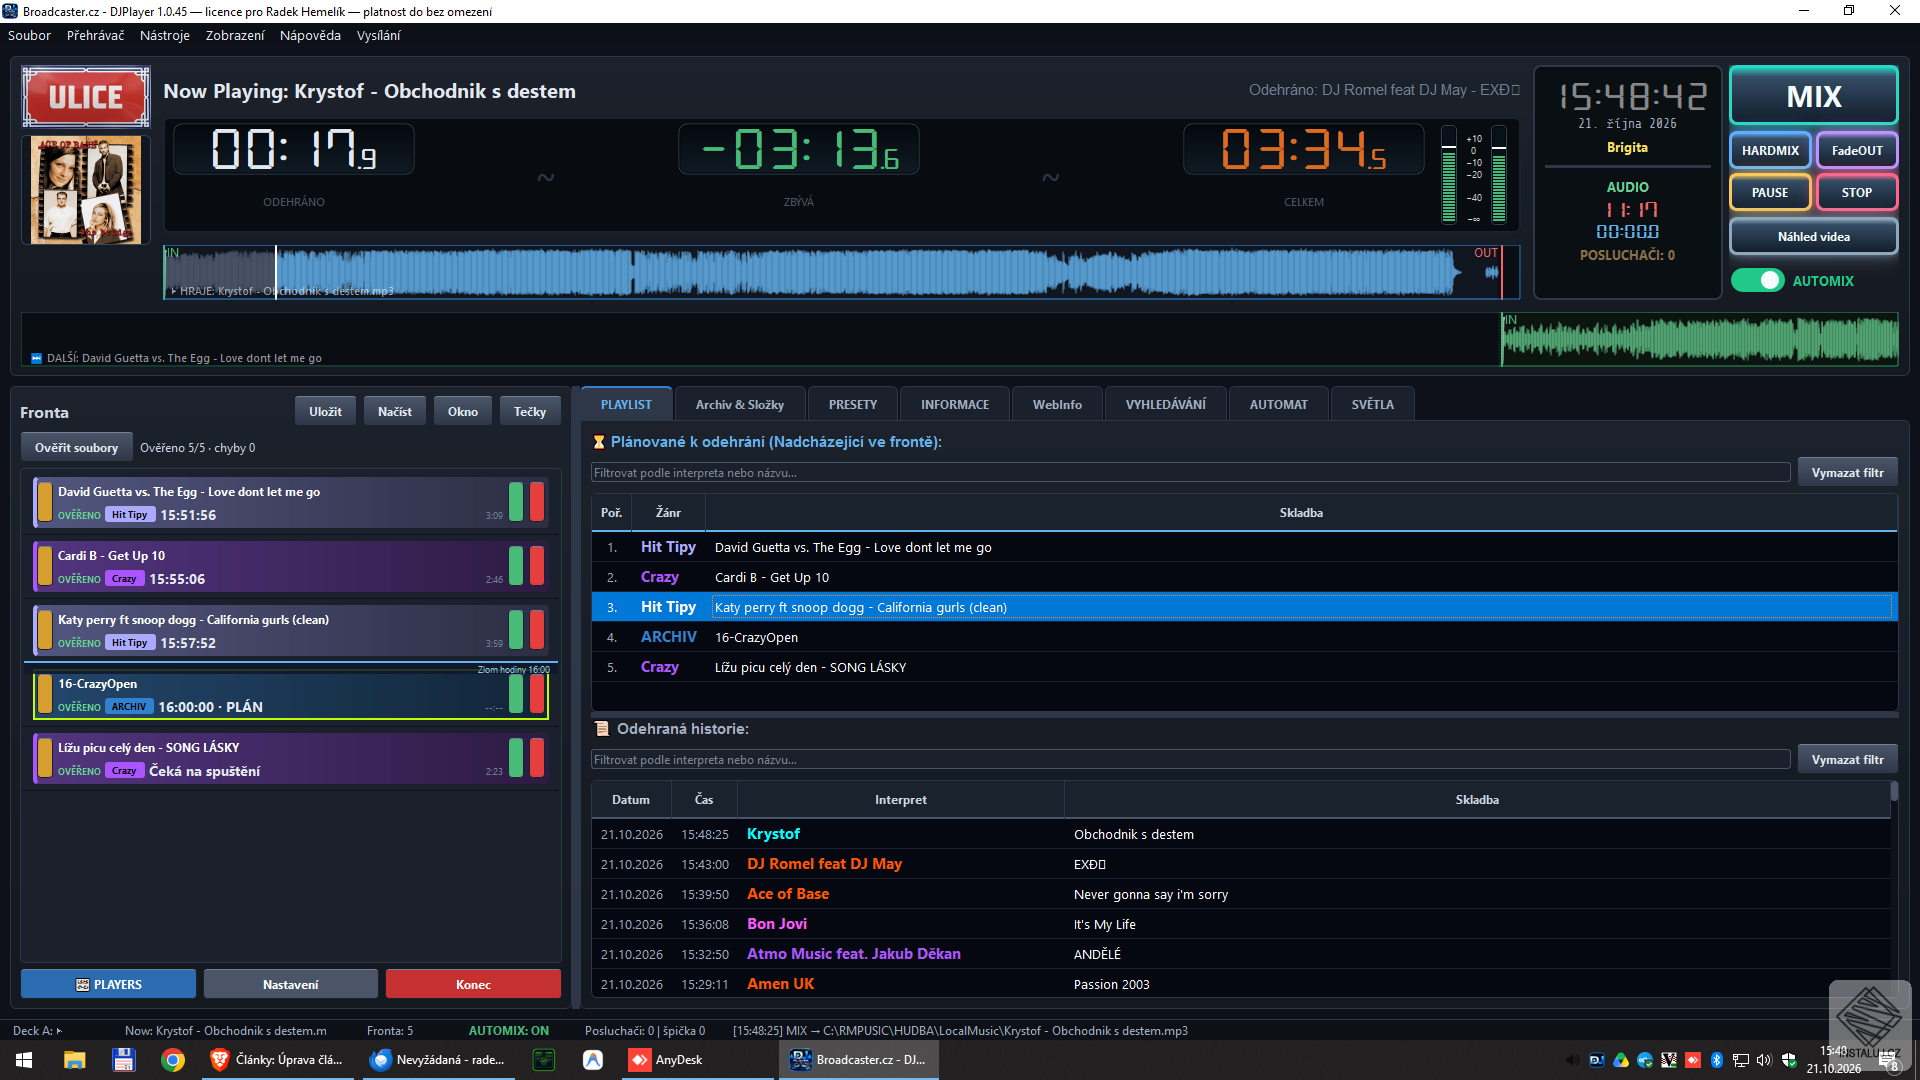Click the history list vertical scrollbar
The height and width of the screenshot is (1080, 1920).
point(1894,890)
